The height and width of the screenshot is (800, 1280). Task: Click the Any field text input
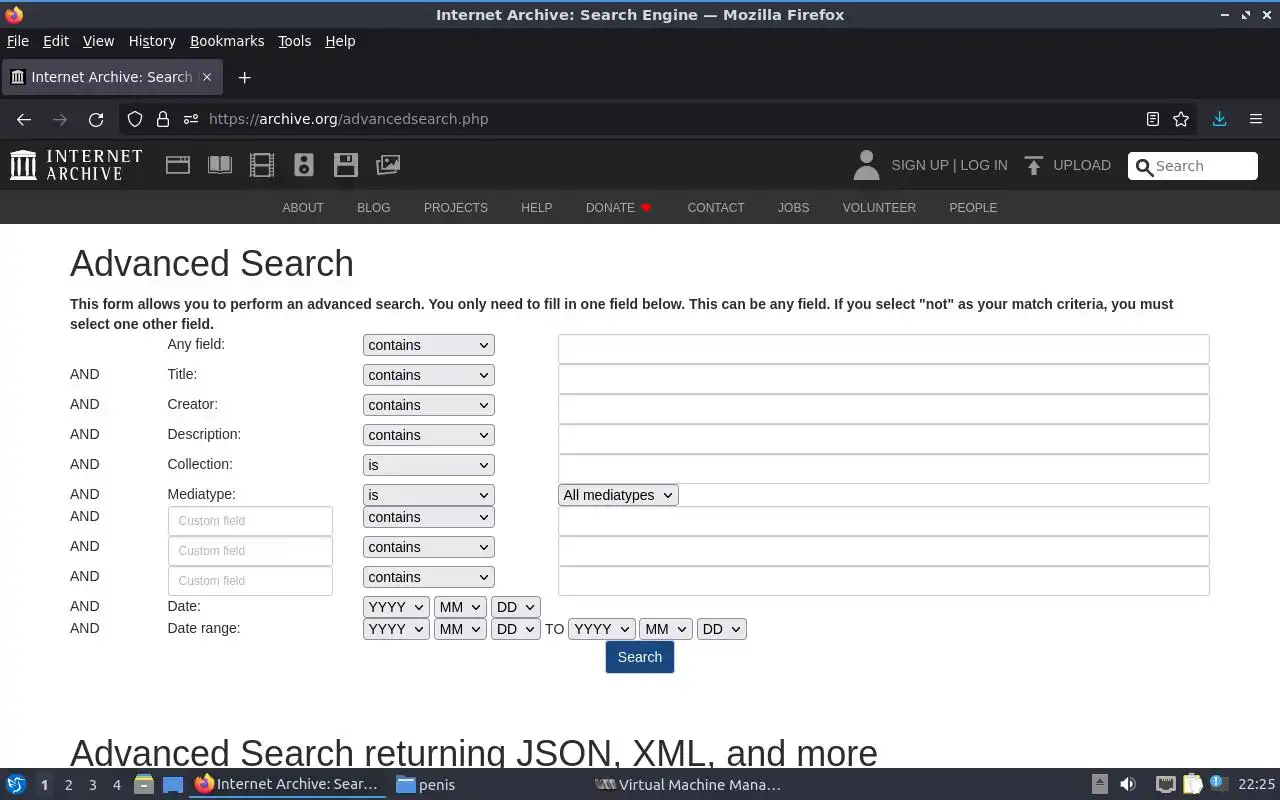click(x=883, y=349)
